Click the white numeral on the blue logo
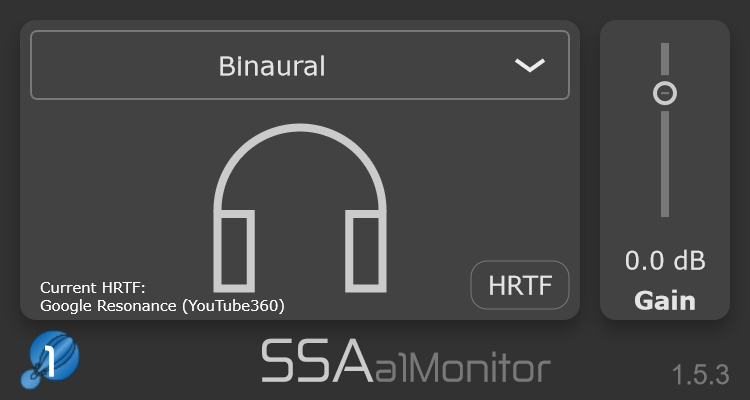750x400 pixels. pyautogui.click(x=49, y=362)
